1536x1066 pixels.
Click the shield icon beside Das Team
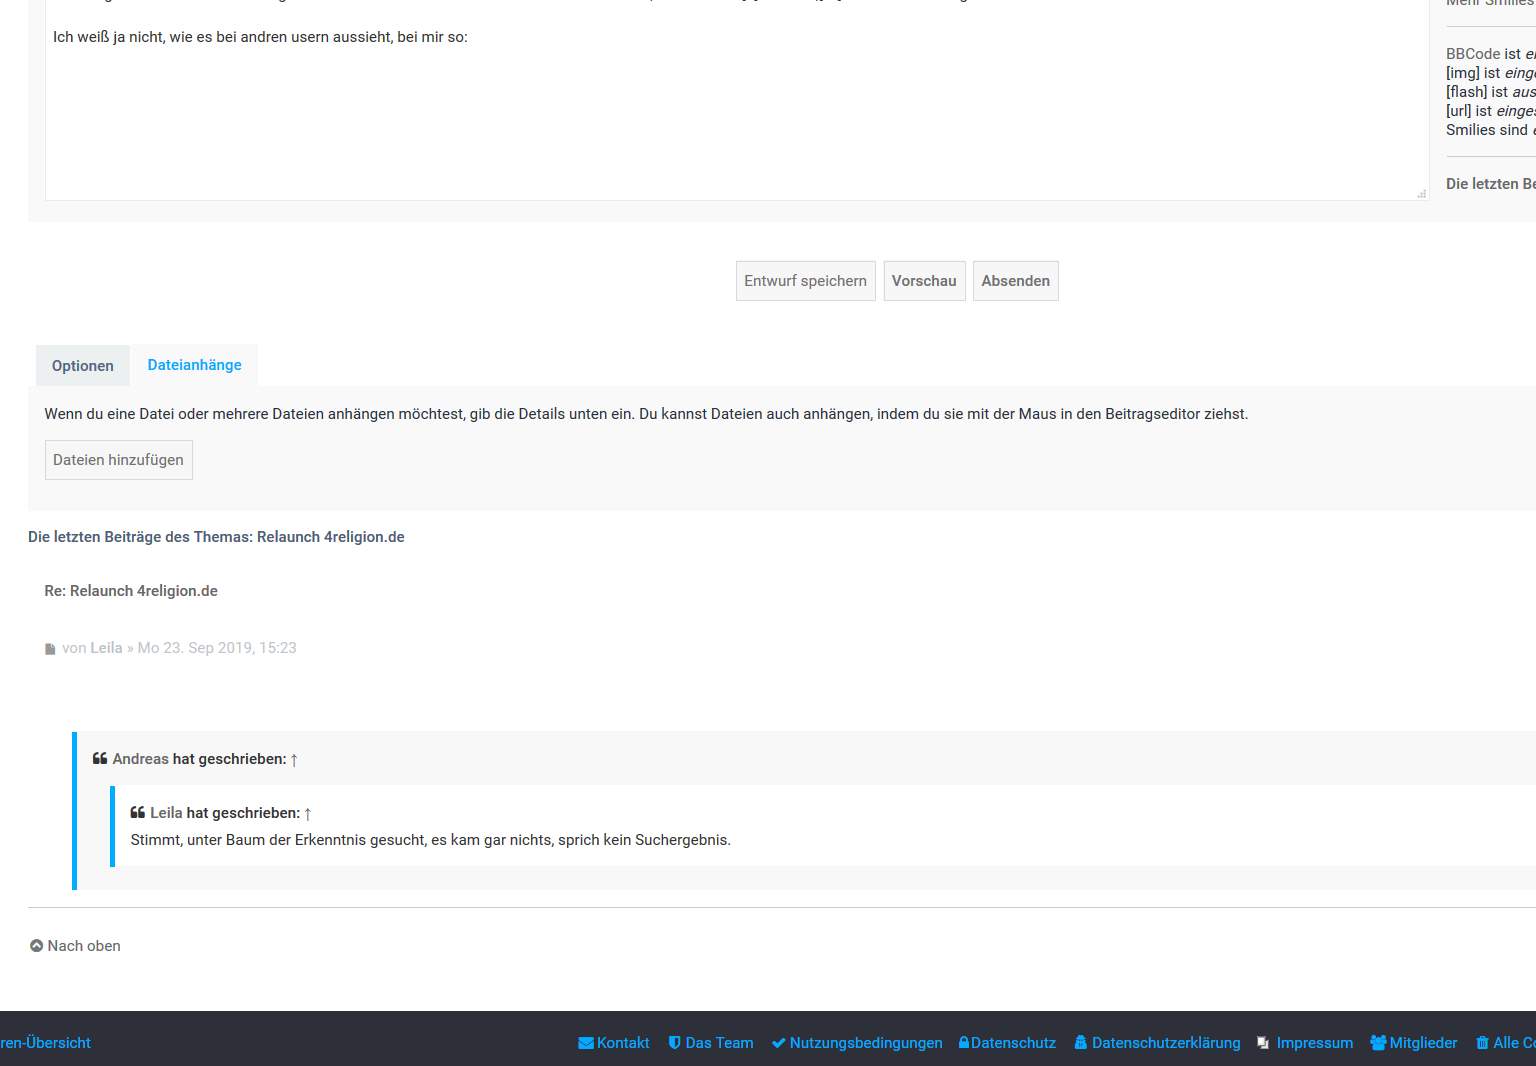675,1043
